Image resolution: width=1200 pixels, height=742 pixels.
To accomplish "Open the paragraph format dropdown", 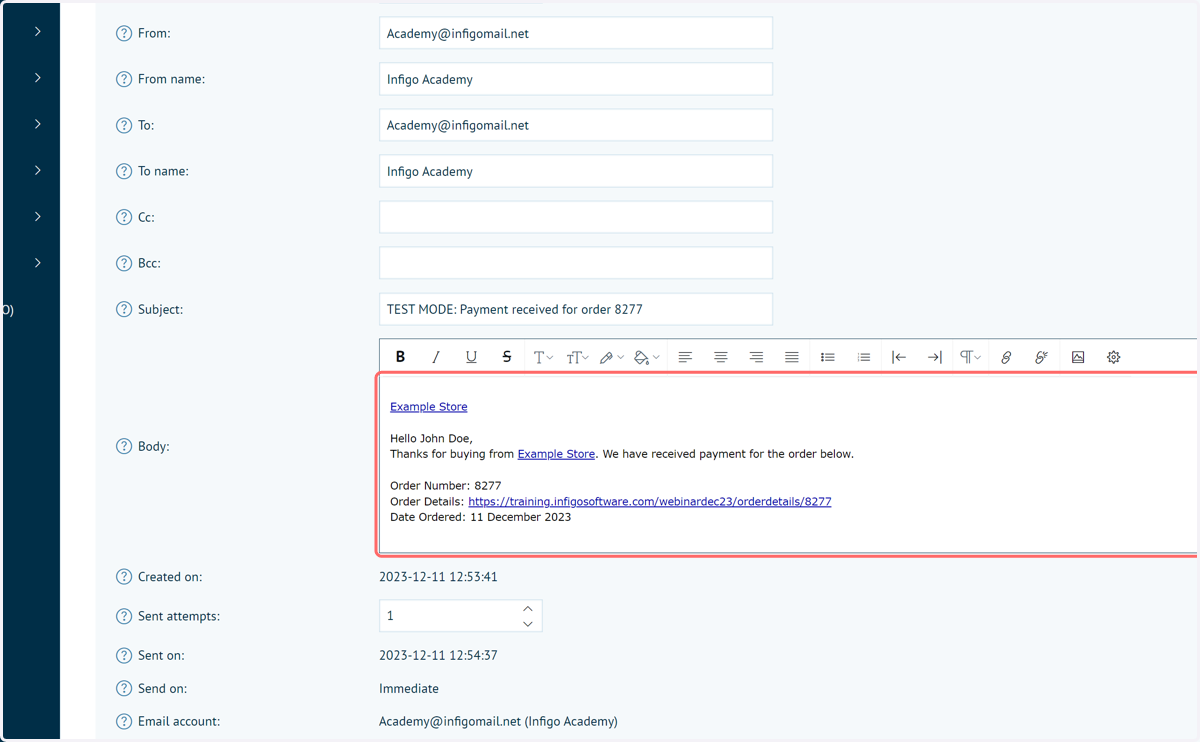I will pyautogui.click(x=970, y=357).
